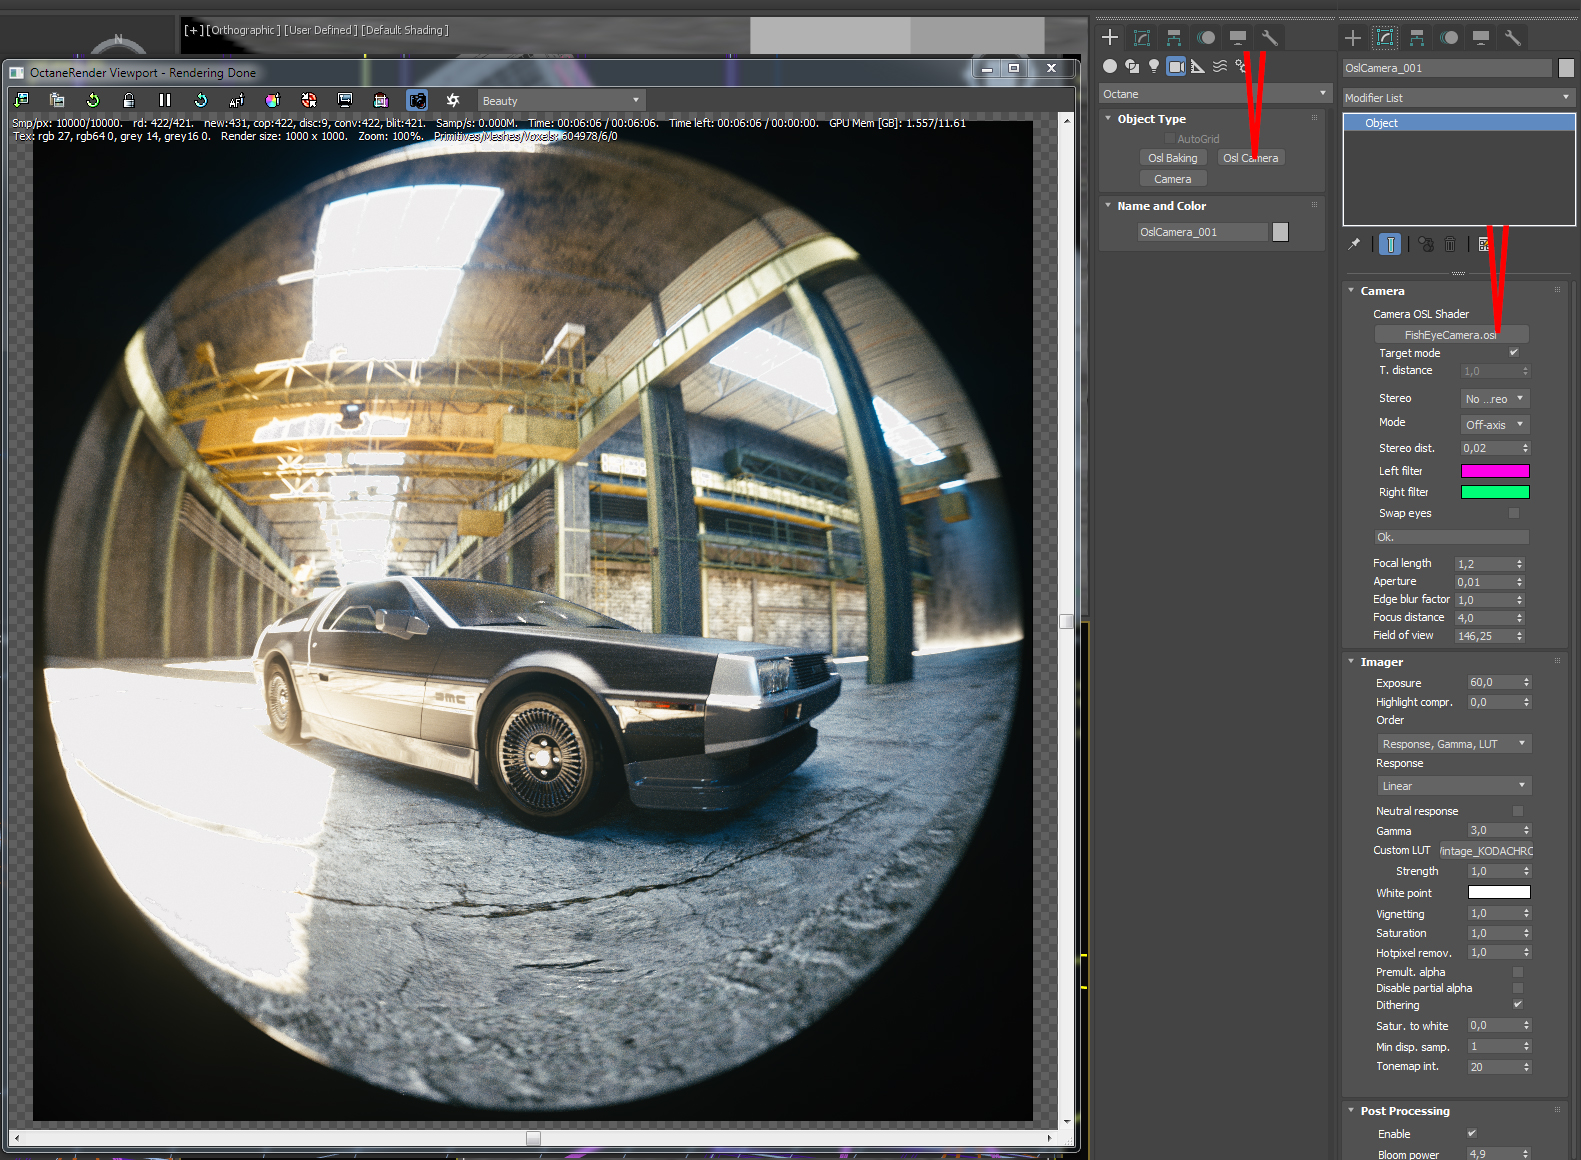Enable the Neutral response checkbox
This screenshot has width=1581, height=1160.
(1518, 811)
